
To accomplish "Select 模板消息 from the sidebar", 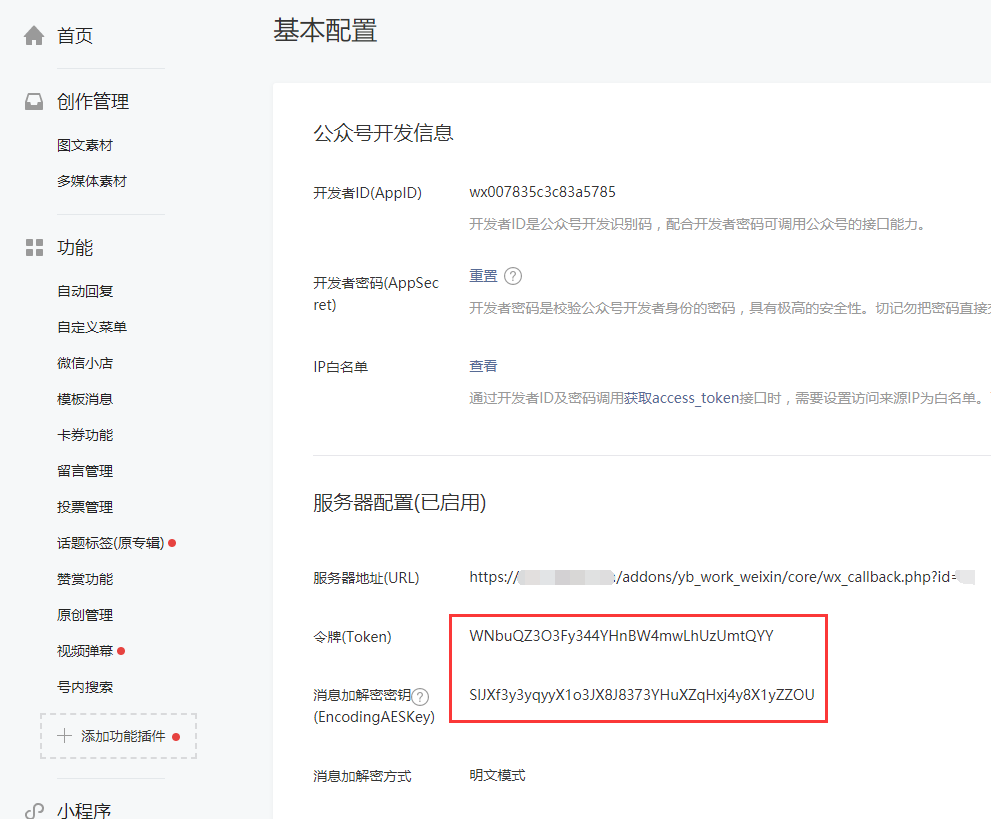I will (x=85, y=399).
